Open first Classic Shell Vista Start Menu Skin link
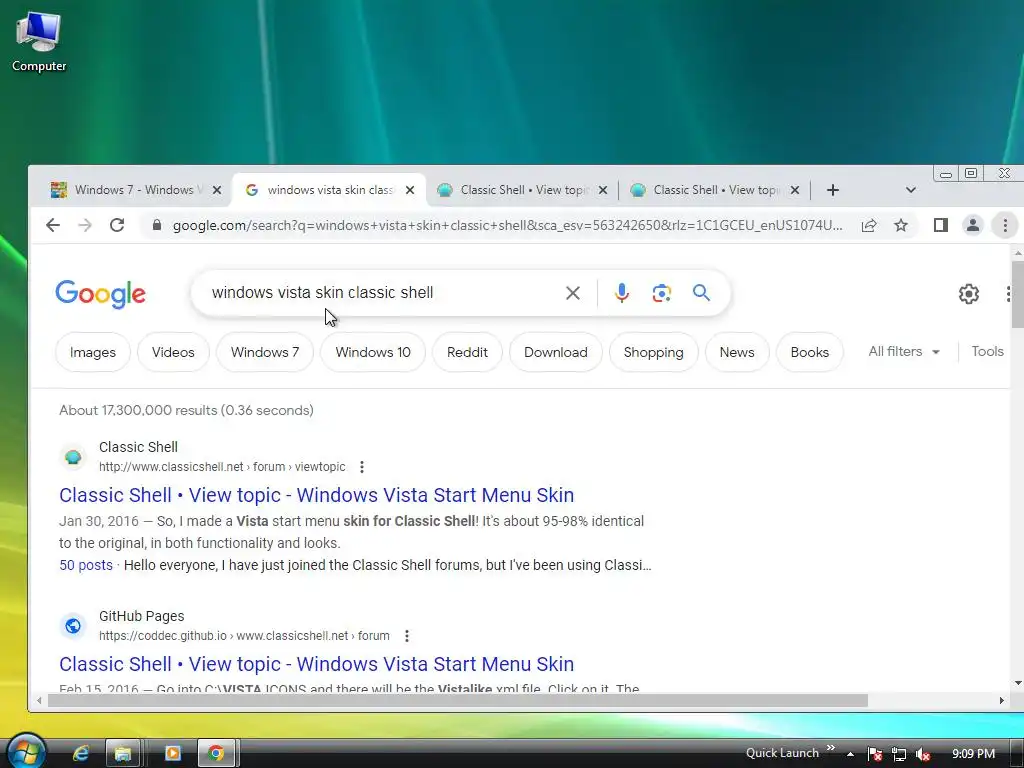This screenshot has height=768, width=1024. tap(317, 495)
